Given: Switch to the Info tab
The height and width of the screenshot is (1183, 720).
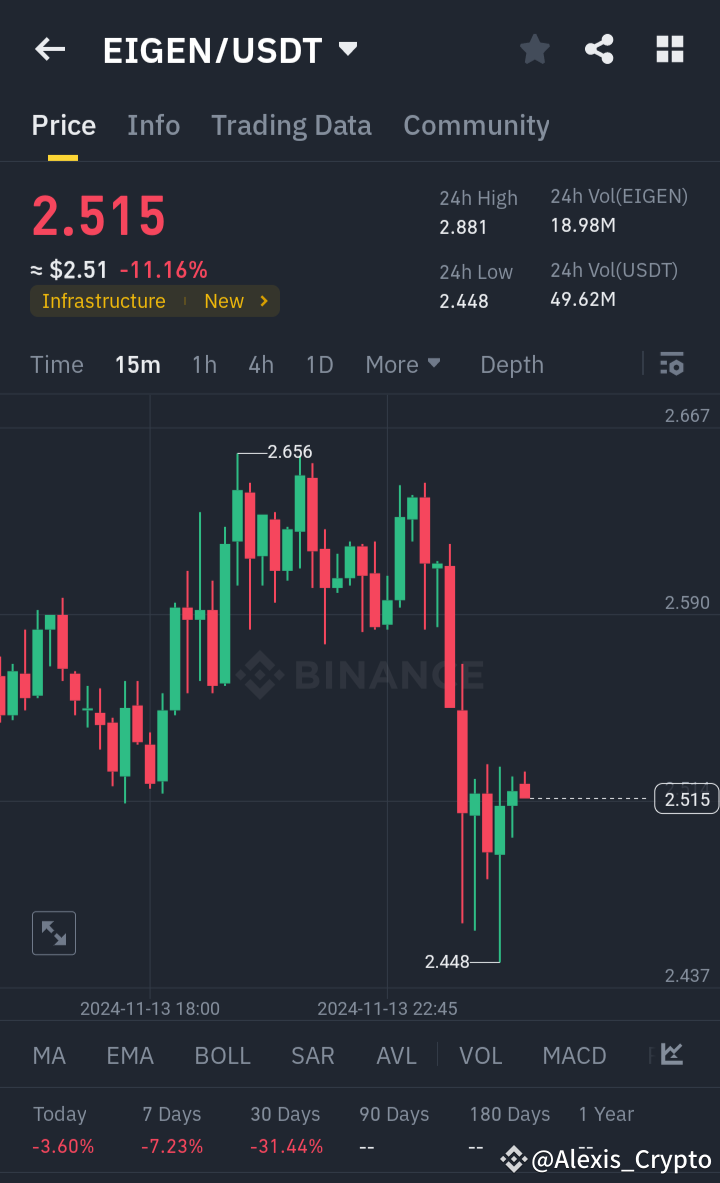Looking at the screenshot, I should coord(153,125).
